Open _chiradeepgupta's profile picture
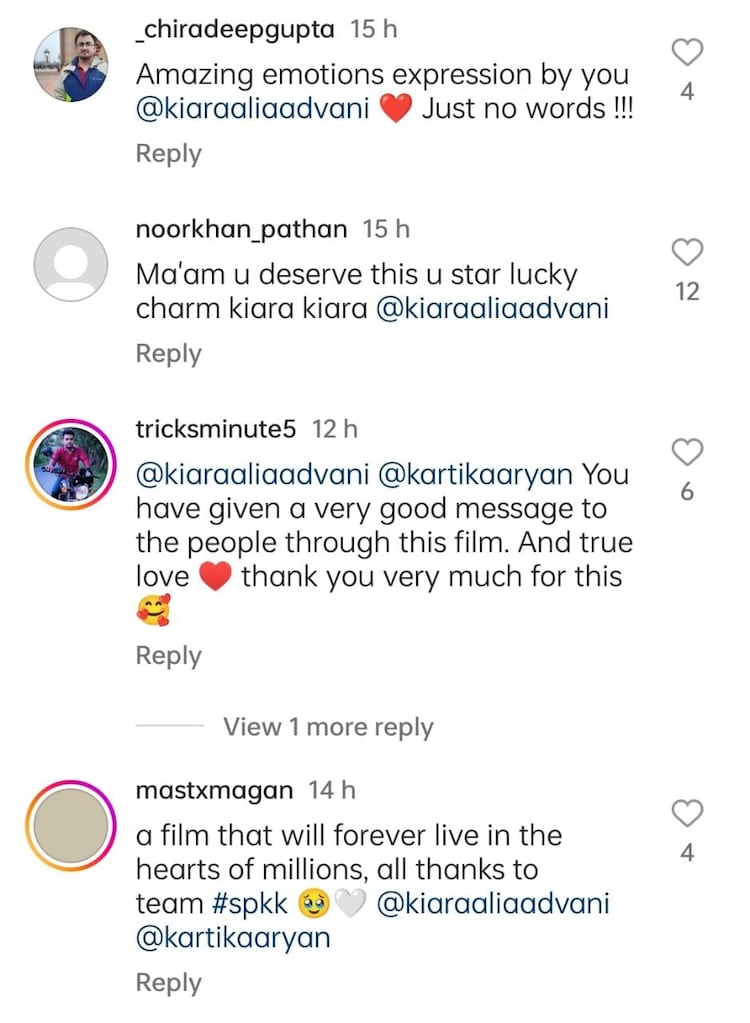The width and height of the screenshot is (750, 1023). click(71, 65)
